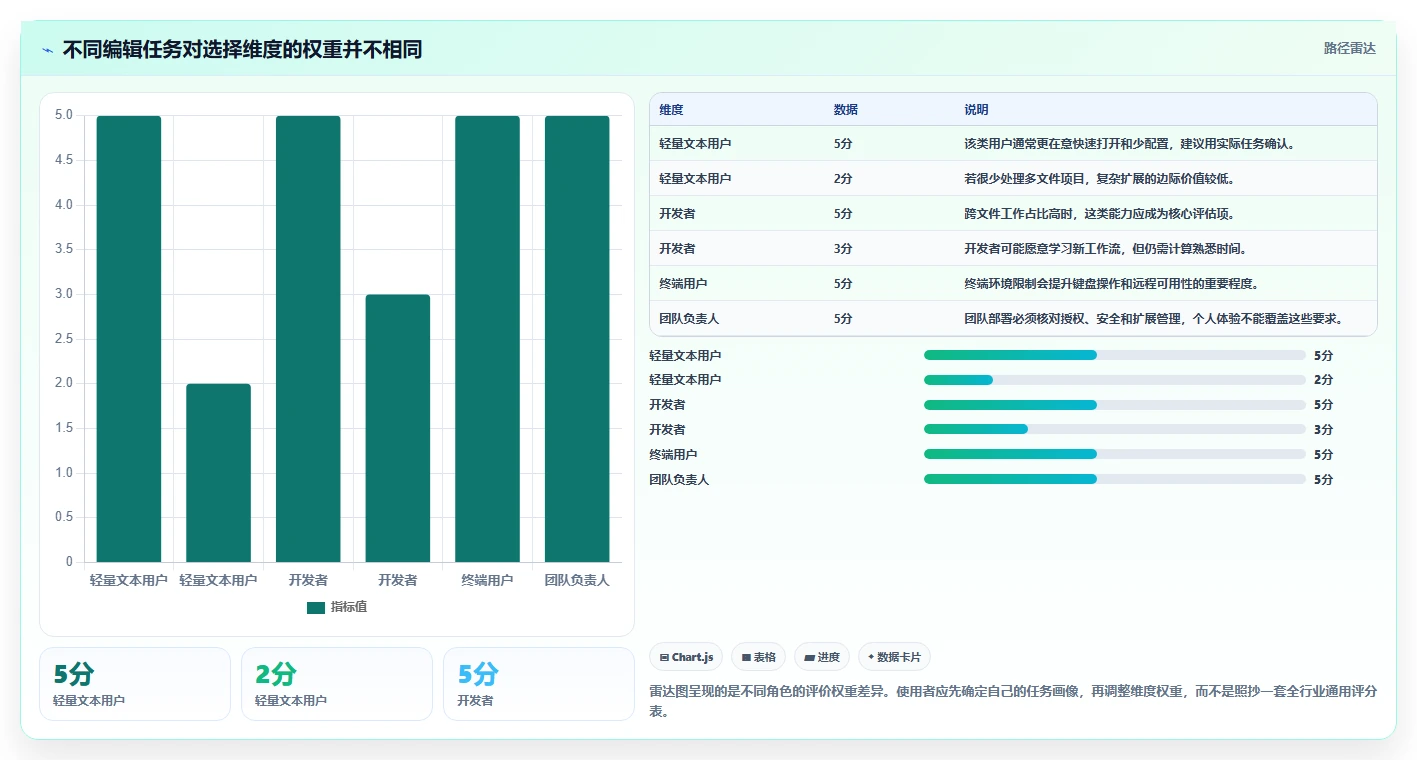Click the 3分 cell in the table
Screen dimensions: 1417x760
click(843, 249)
